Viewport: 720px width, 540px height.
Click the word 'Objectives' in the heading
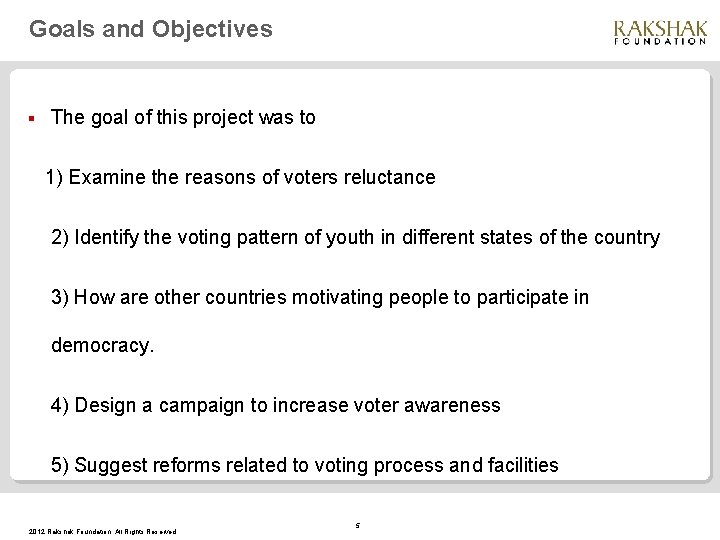click(212, 29)
